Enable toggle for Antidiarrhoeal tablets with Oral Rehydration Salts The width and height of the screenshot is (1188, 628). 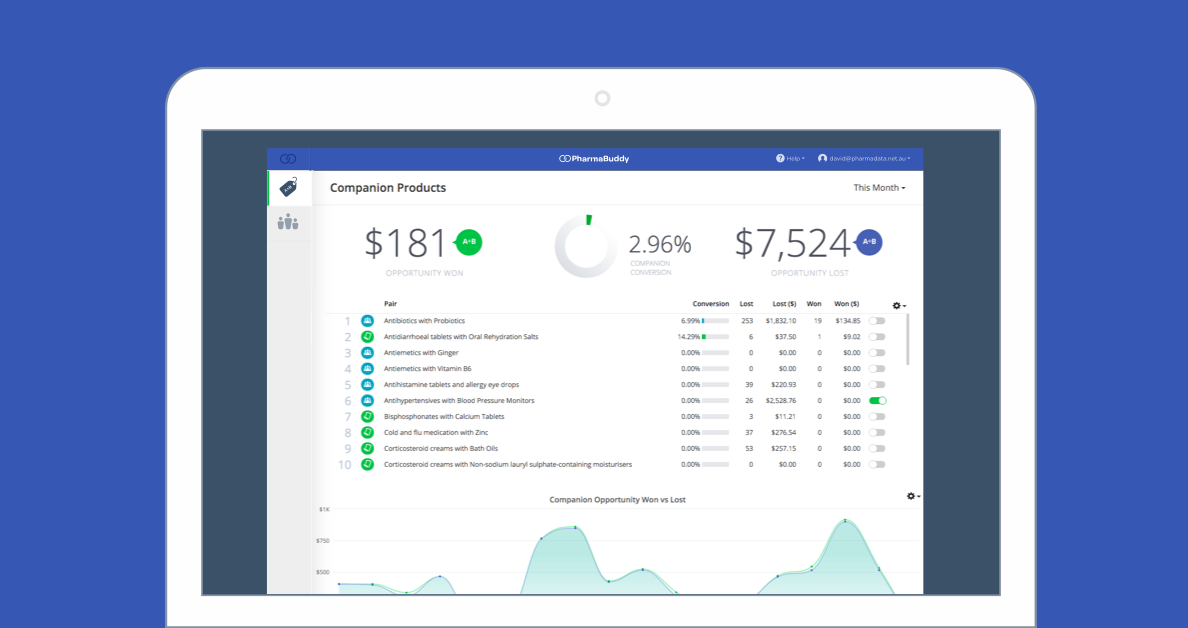(877, 337)
